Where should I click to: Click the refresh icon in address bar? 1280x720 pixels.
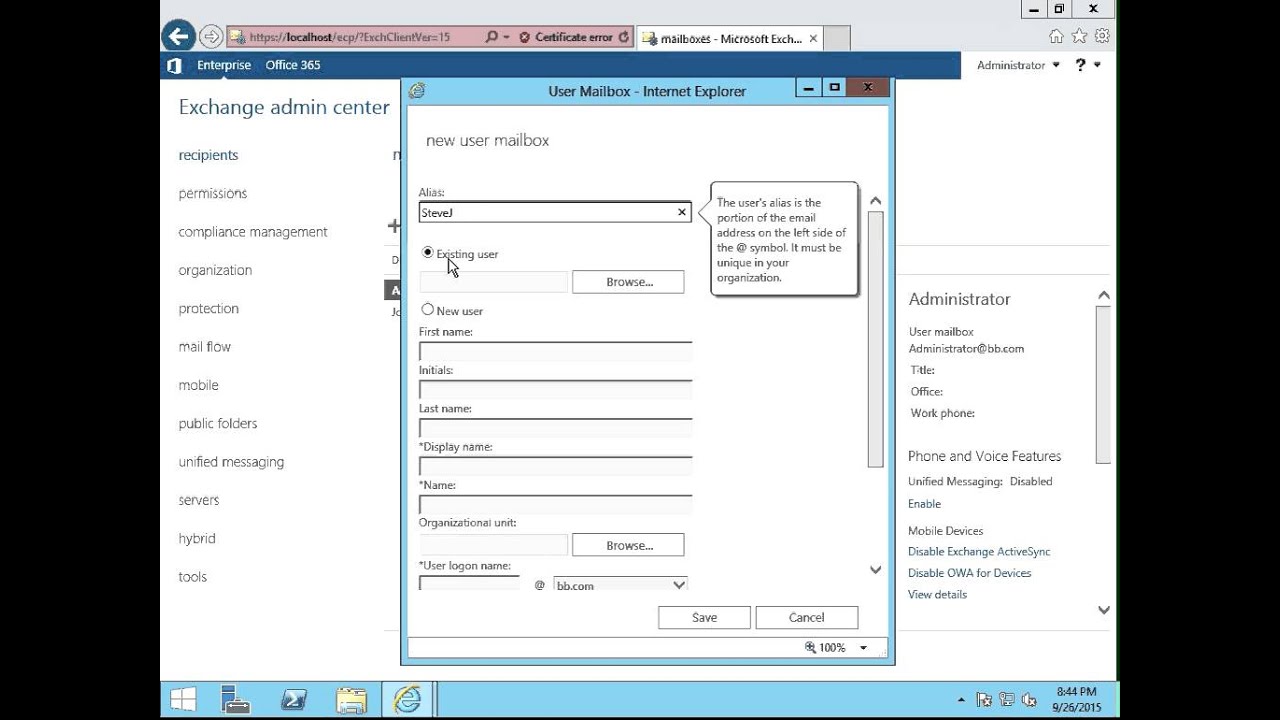(x=624, y=37)
